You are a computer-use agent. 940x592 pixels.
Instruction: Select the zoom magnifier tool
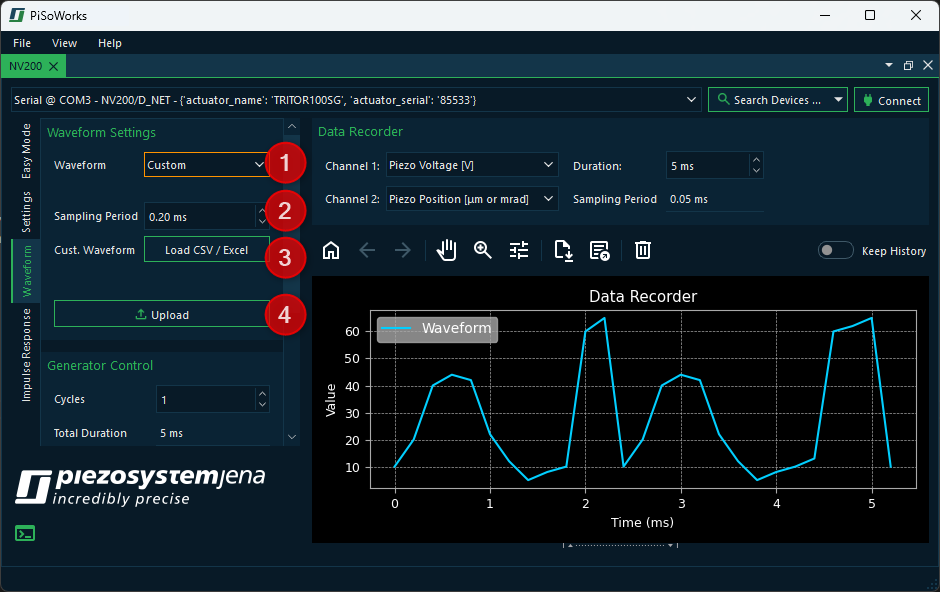click(483, 250)
